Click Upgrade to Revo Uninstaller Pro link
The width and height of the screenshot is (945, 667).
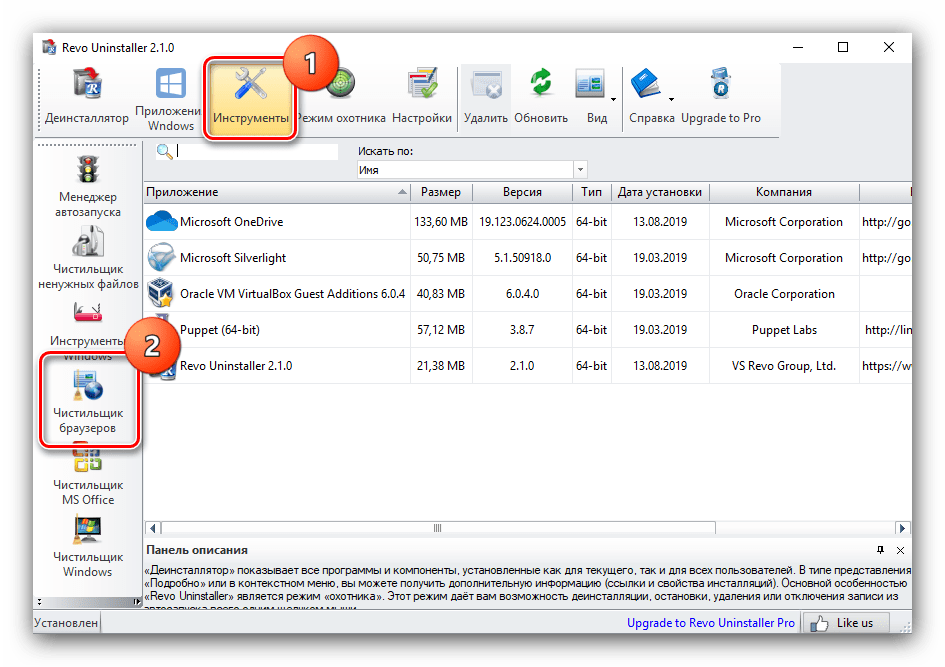click(710, 623)
